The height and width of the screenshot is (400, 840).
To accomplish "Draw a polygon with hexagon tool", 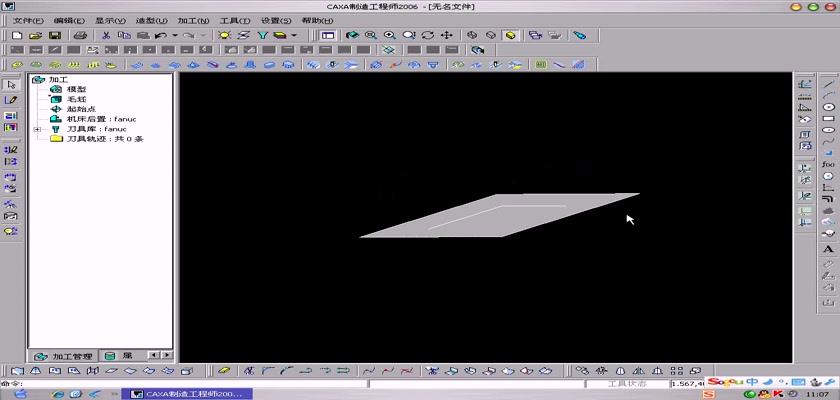I will [x=828, y=176].
